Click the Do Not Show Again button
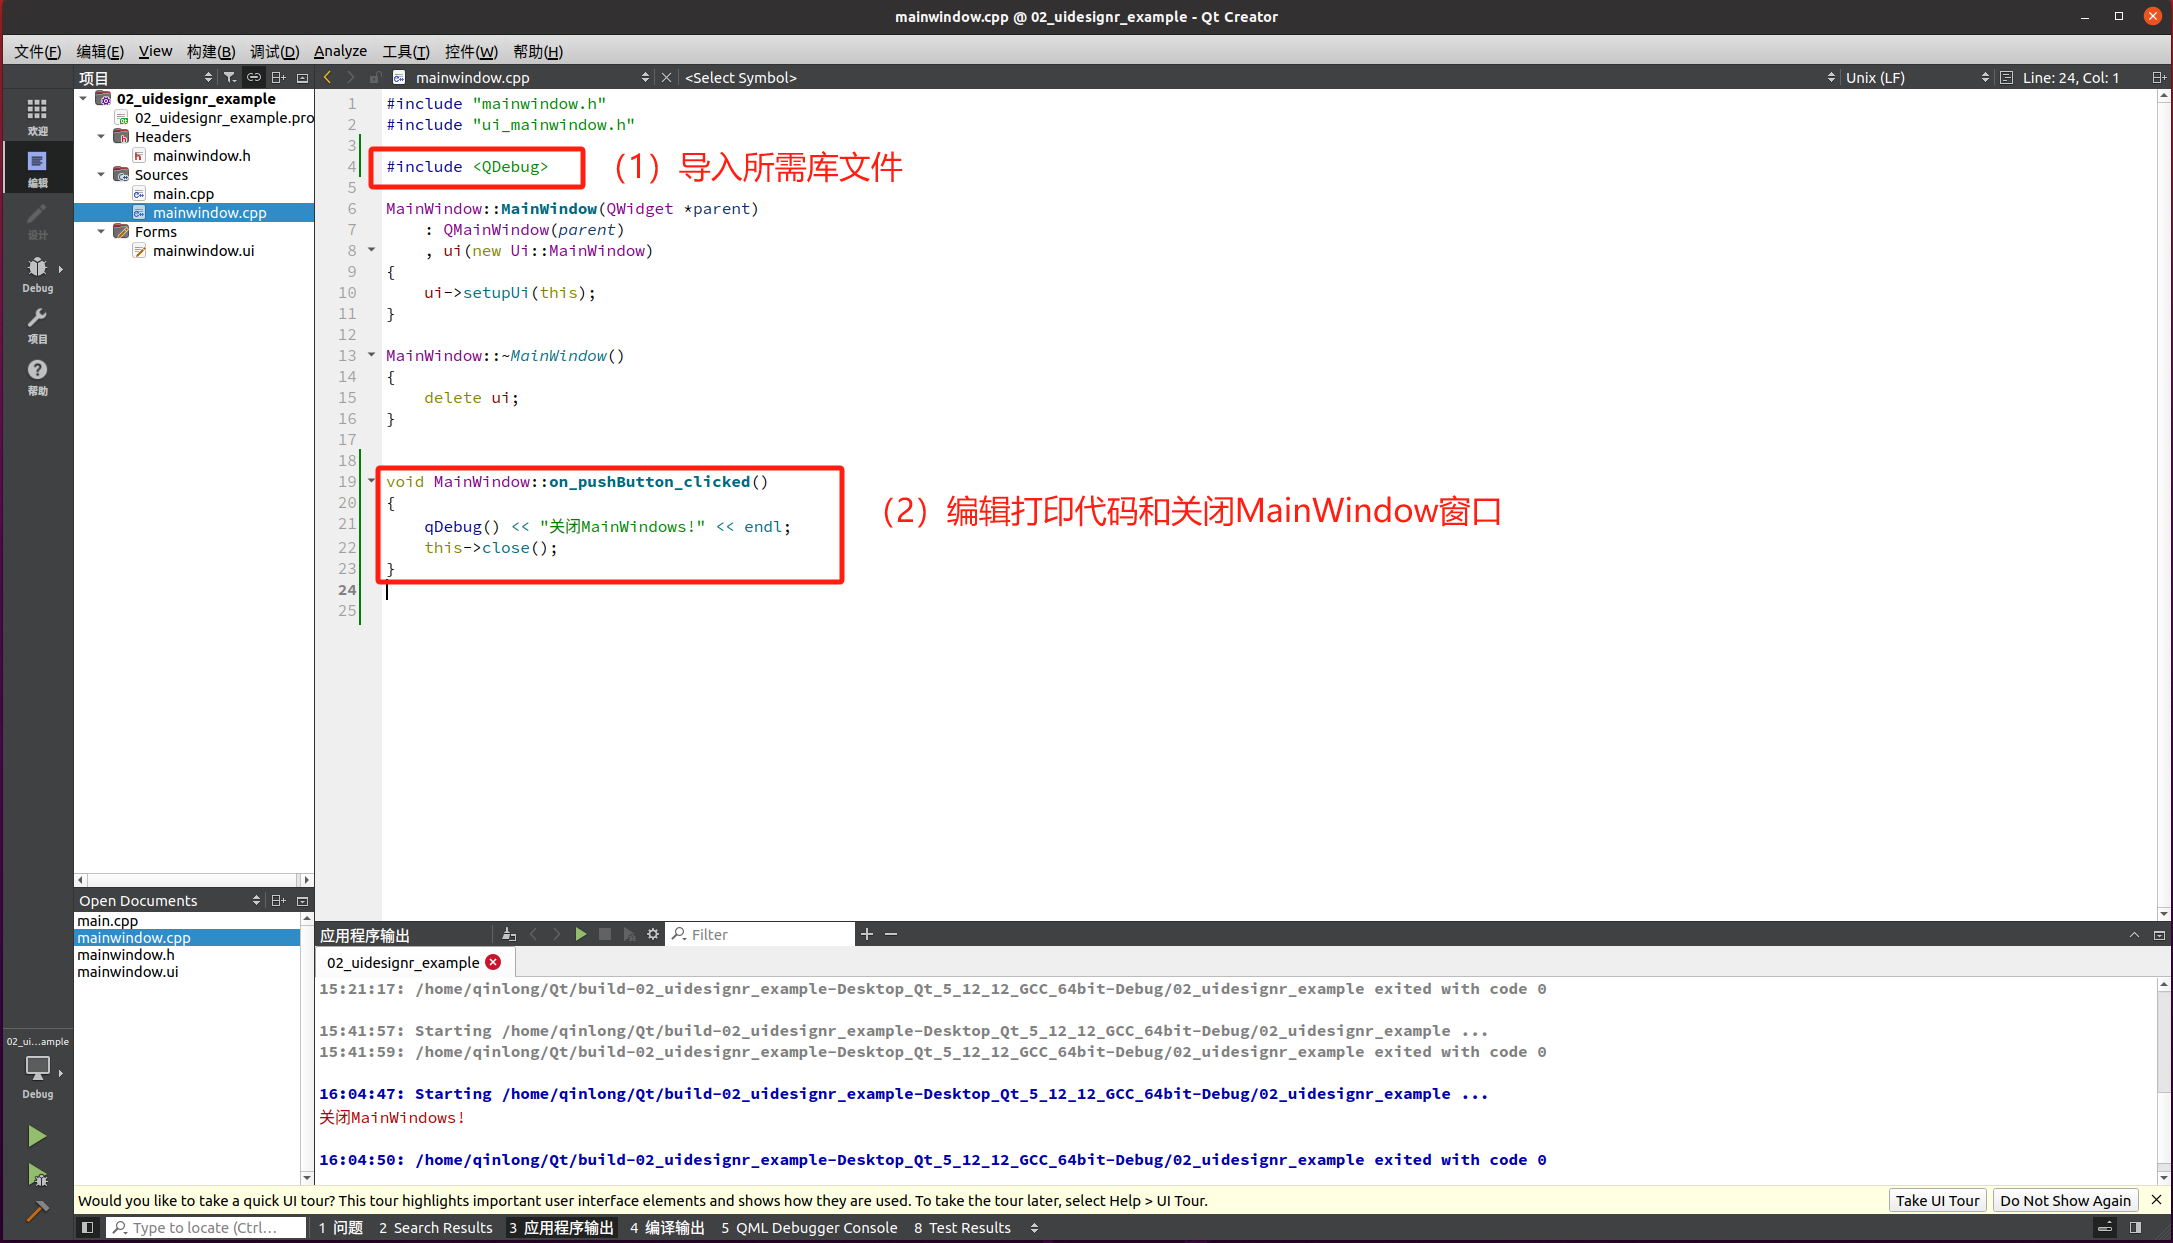This screenshot has height=1243, width=2173. point(2064,1200)
